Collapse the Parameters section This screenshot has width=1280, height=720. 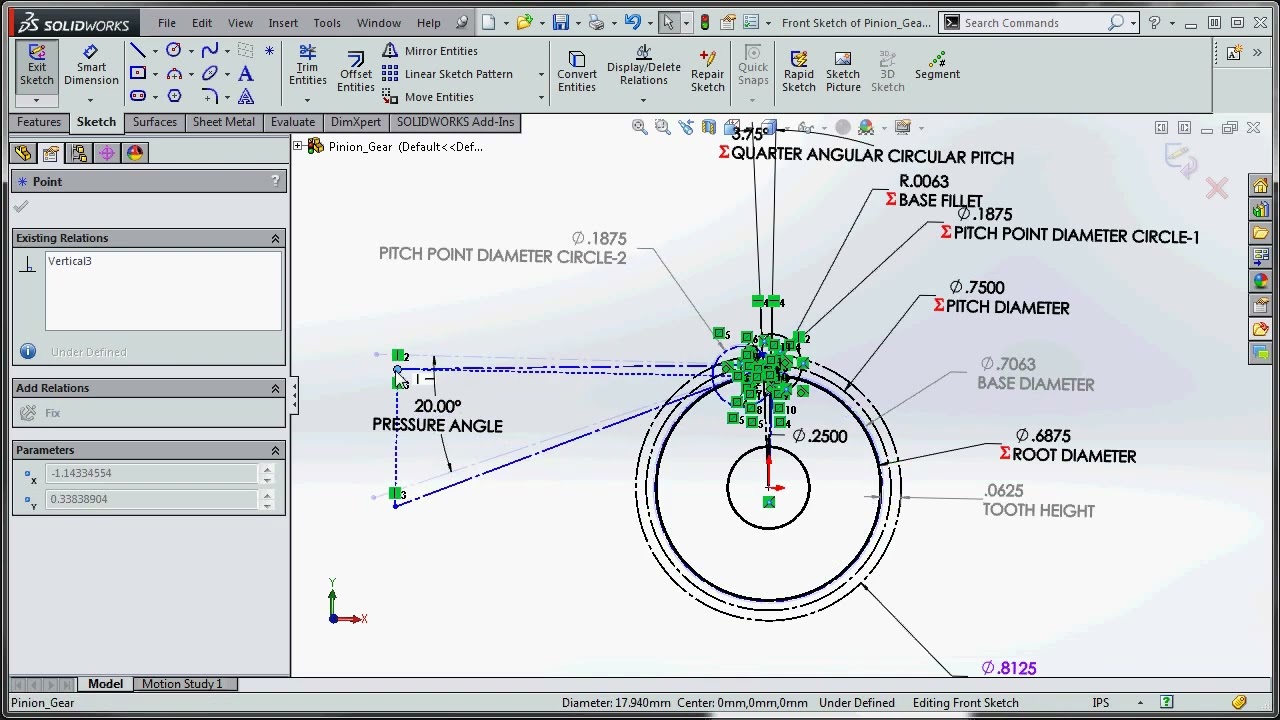(x=275, y=450)
